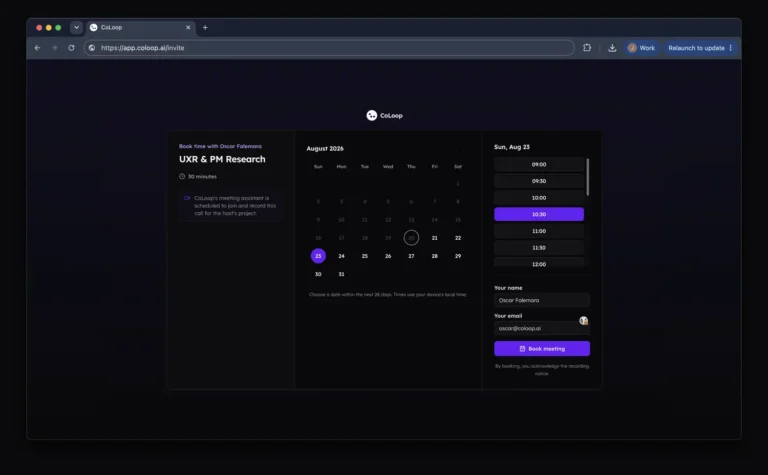Go back using the browser back arrow

coord(38,48)
